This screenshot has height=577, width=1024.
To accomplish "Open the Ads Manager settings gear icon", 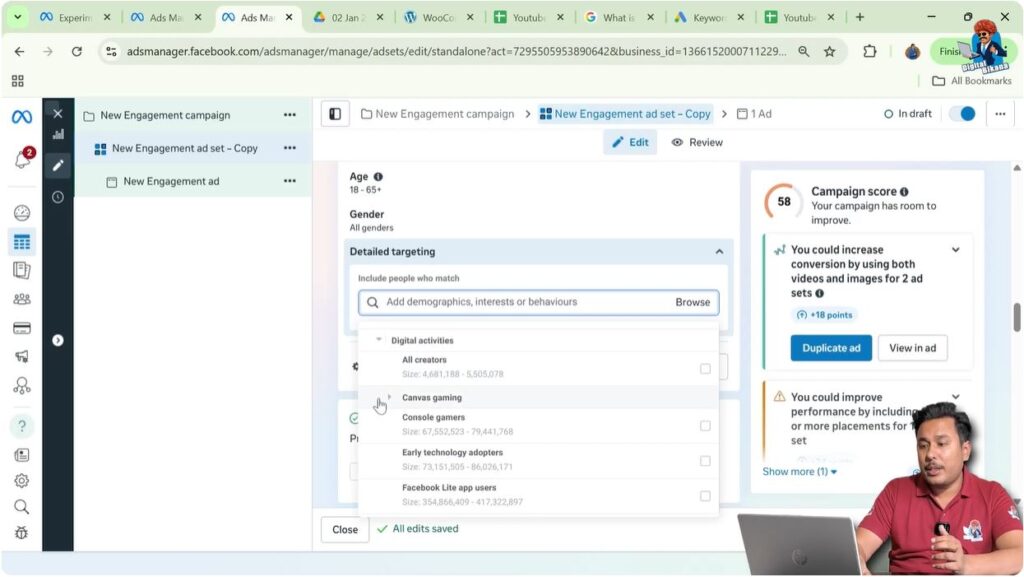I will click(x=20, y=480).
